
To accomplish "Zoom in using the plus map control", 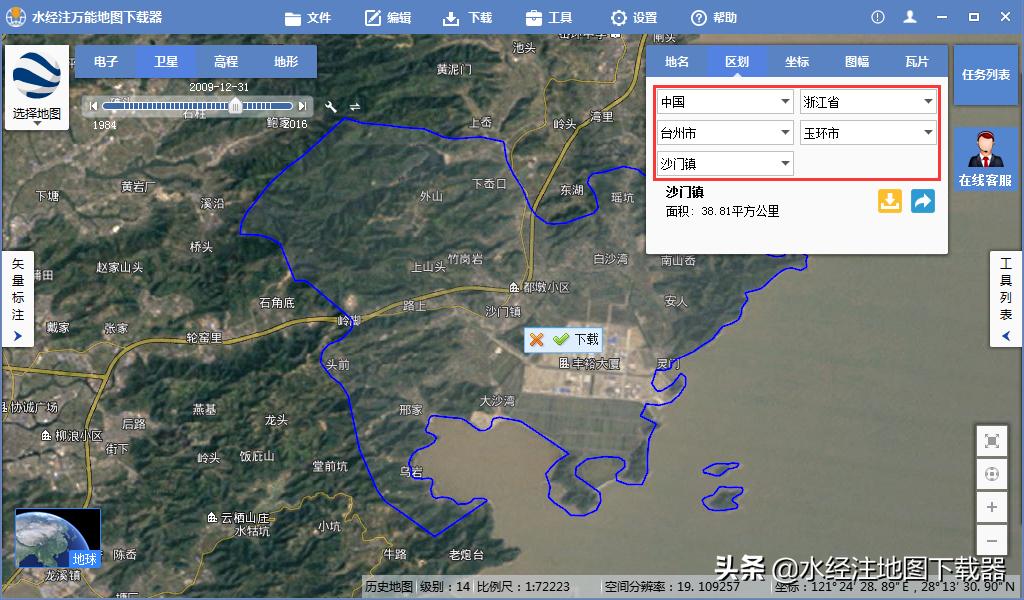I will pos(991,507).
